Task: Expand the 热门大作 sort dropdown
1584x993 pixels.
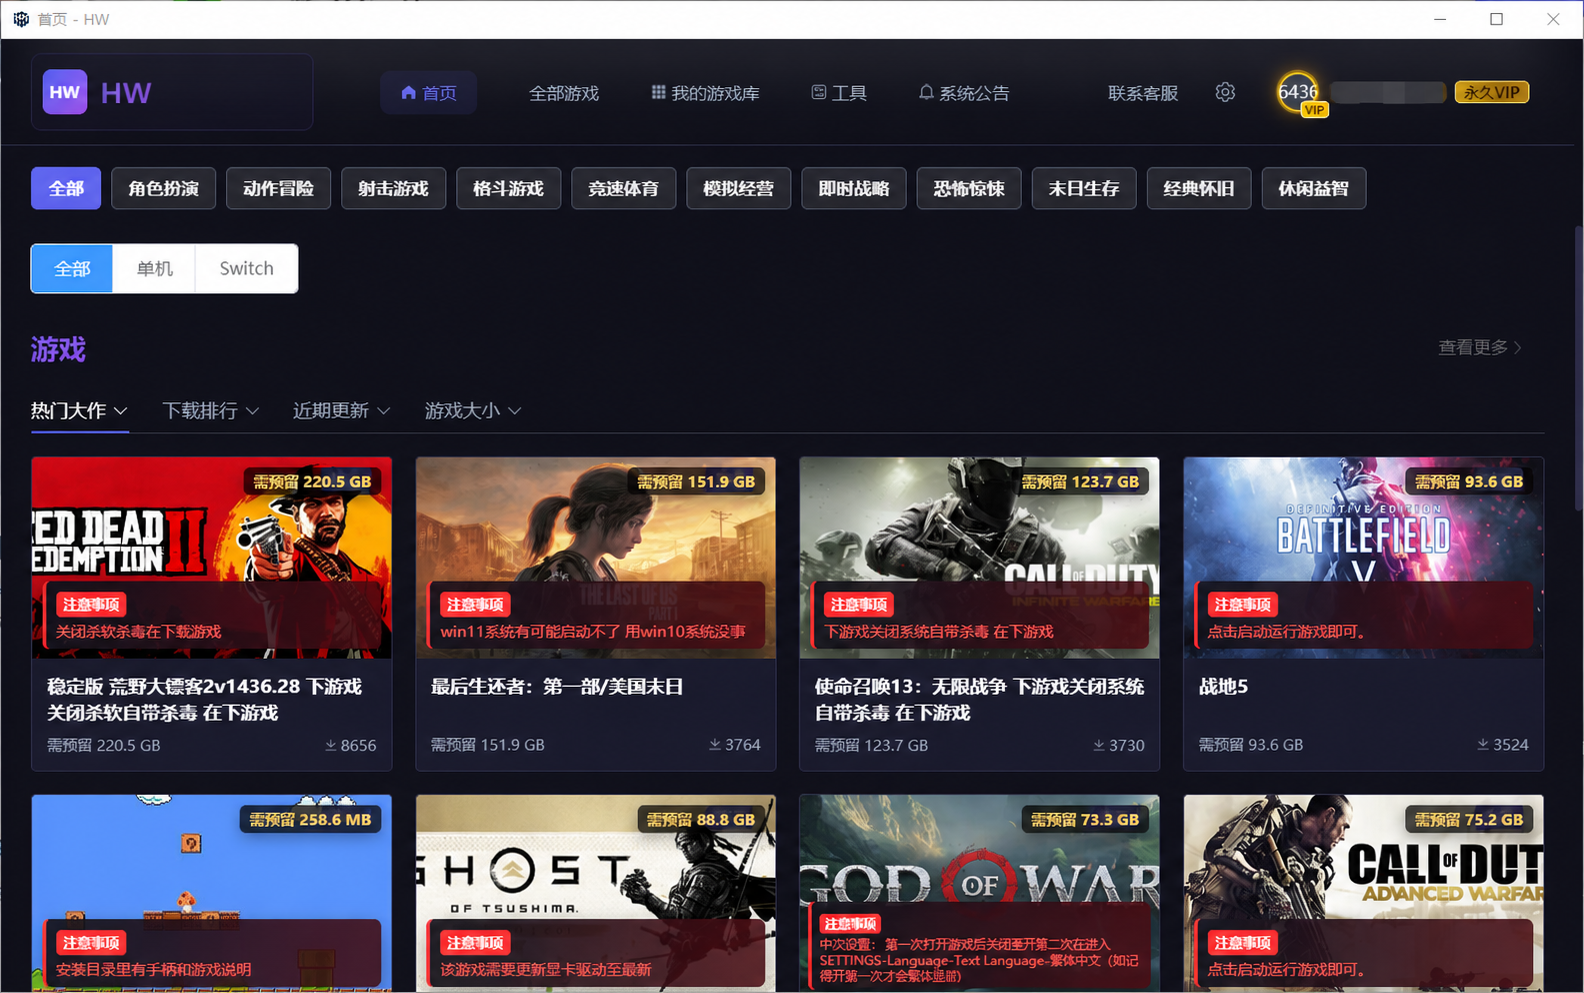Action: click(x=79, y=411)
